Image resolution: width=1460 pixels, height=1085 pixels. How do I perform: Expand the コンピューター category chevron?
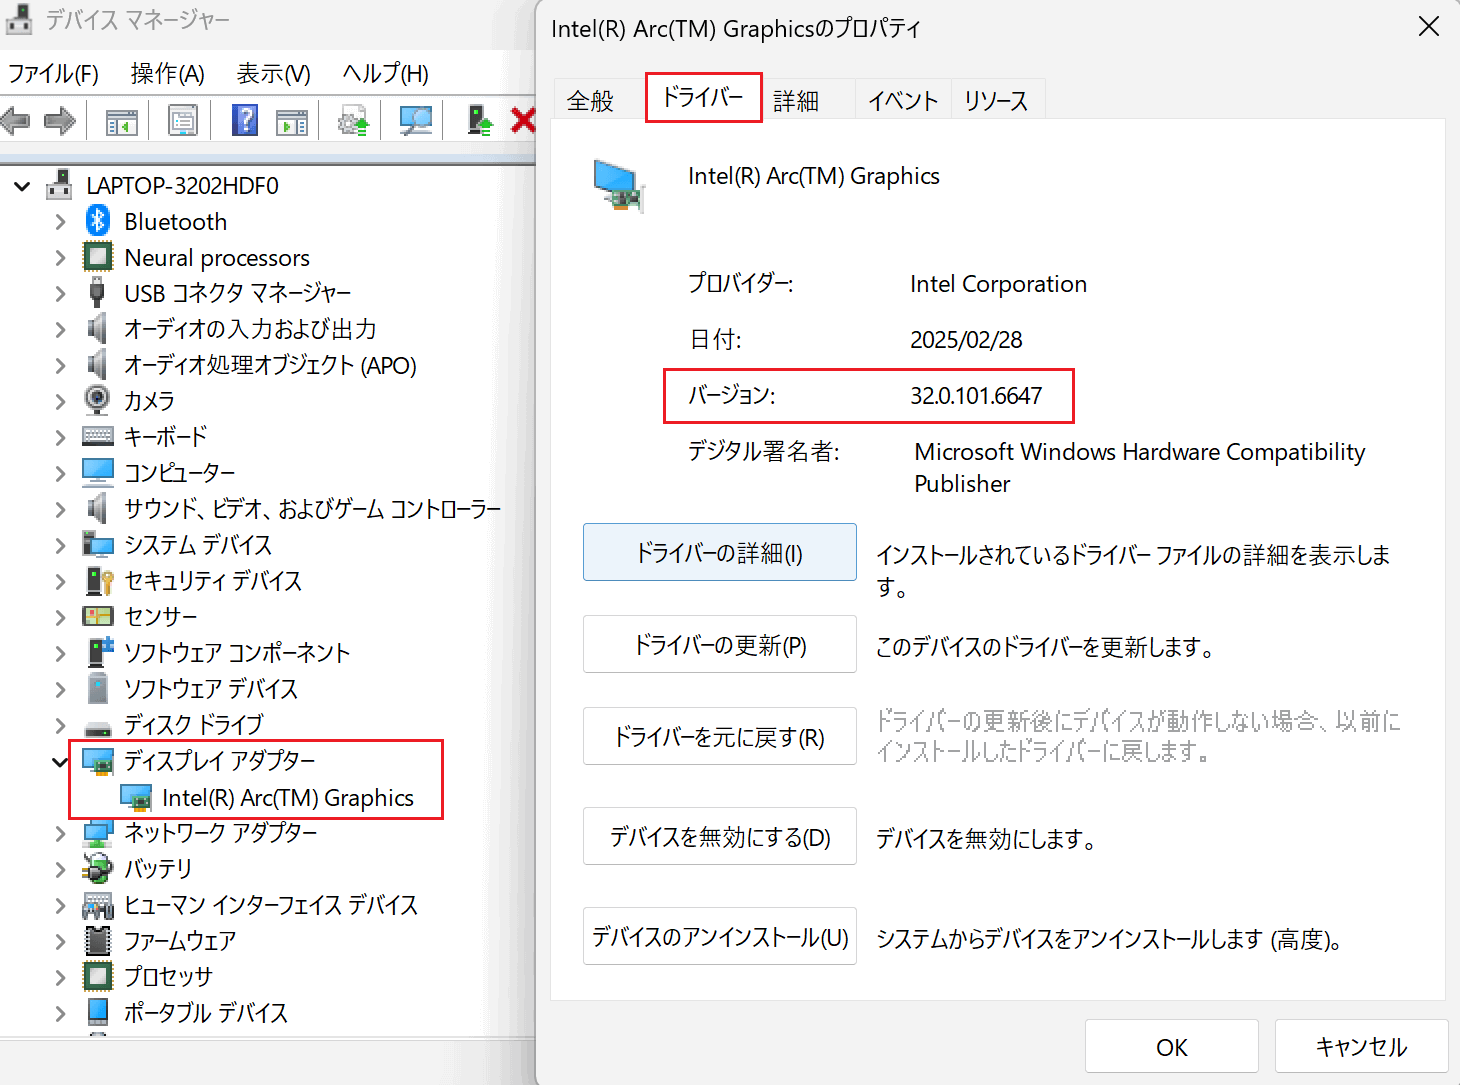click(x=60, y=472)
